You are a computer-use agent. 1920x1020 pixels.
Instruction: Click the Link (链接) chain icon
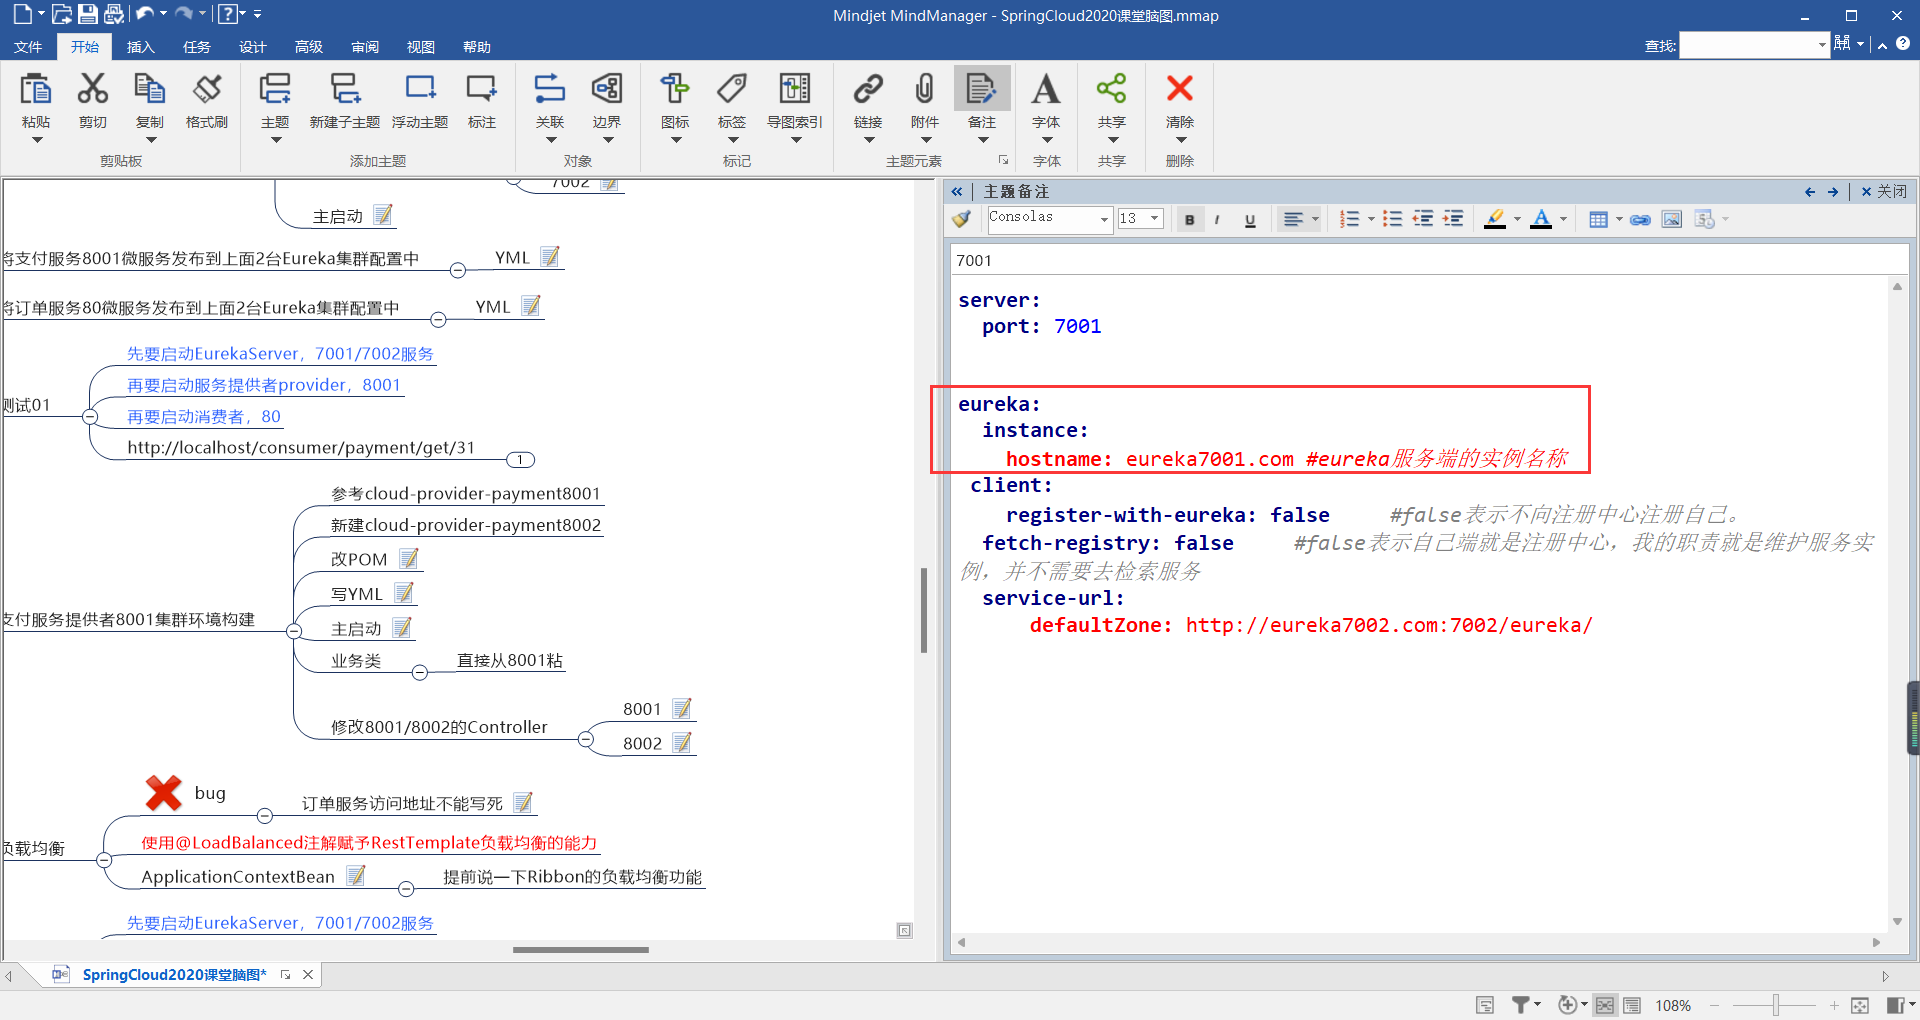point(868,90)
